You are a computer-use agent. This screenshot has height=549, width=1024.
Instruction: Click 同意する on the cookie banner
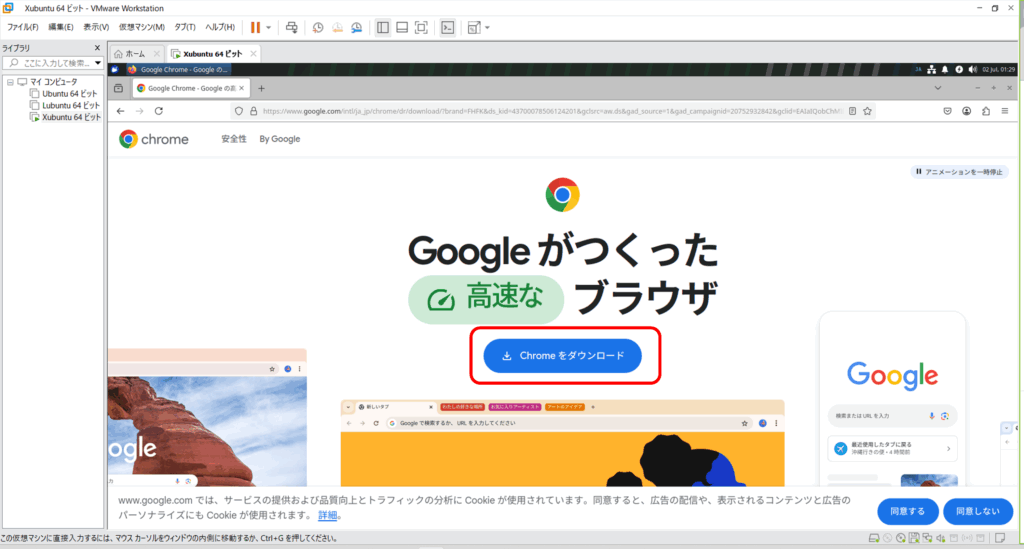pyautogui.click(x=907, y=511)
